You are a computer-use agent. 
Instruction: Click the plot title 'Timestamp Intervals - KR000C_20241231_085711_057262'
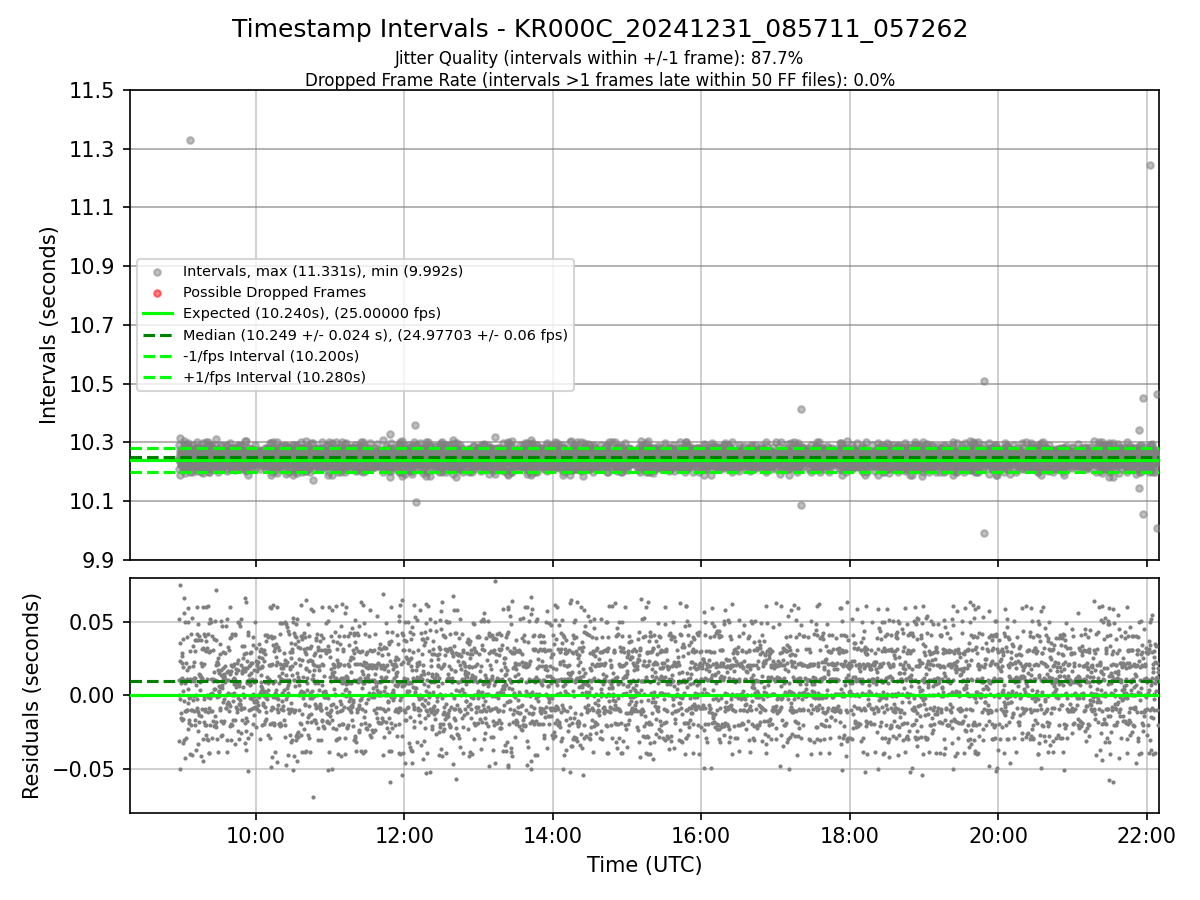(600, 29)
